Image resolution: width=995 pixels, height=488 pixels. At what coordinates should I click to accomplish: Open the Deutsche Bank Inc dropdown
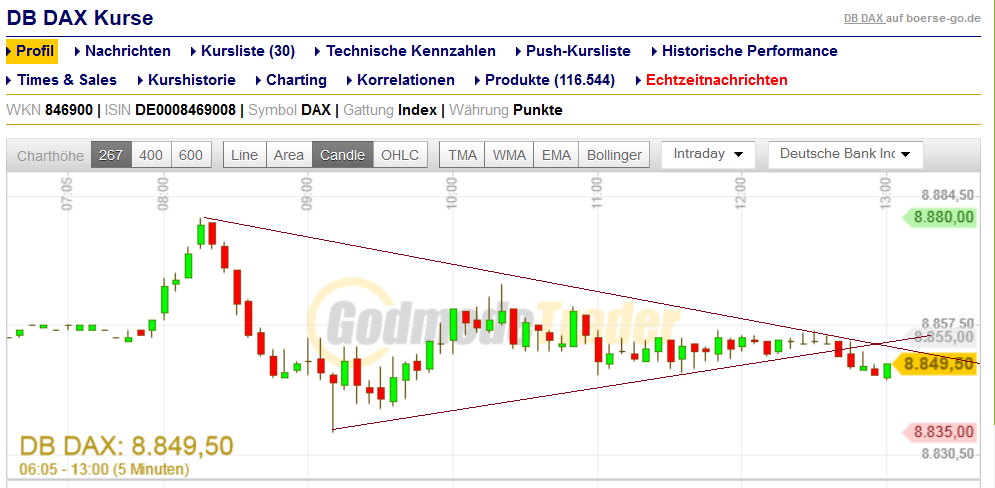(x=845, y=154)
